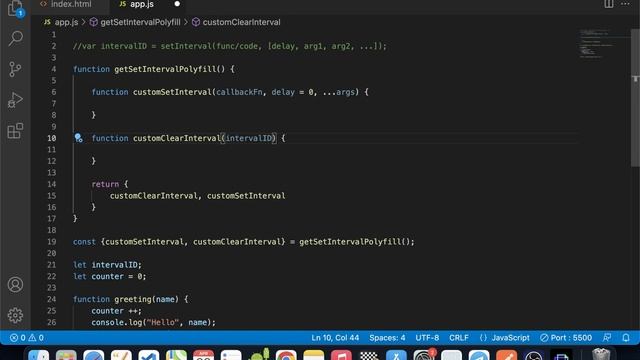Click the 'const {customSetInterval' destructuring line
Screen dimensions: 640x360
pos(244,242)
